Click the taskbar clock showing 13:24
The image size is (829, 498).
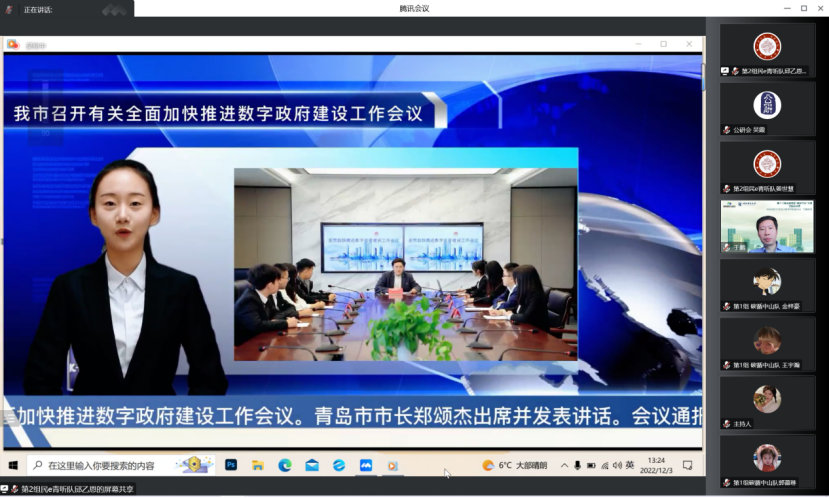(656, 465)
